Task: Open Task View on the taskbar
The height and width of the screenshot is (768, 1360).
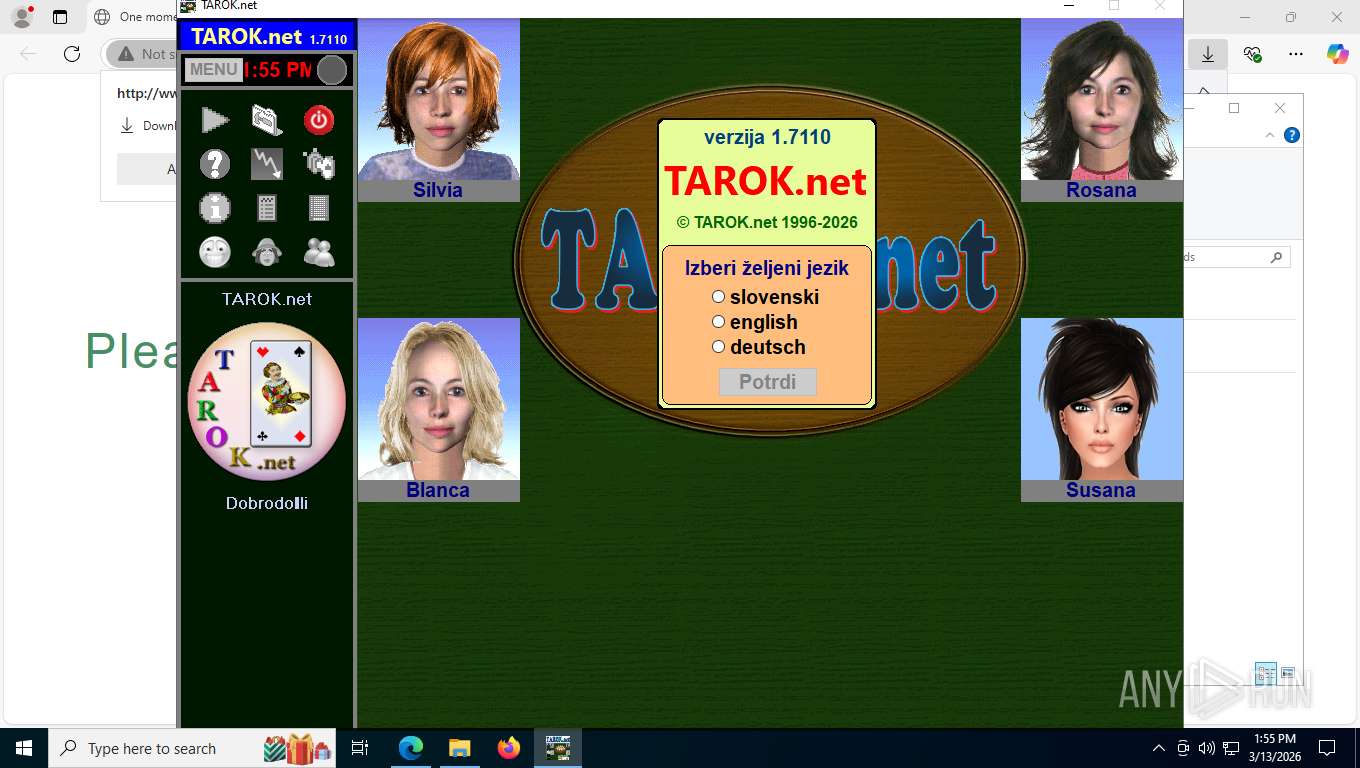Action: click(x=360, y=748)
